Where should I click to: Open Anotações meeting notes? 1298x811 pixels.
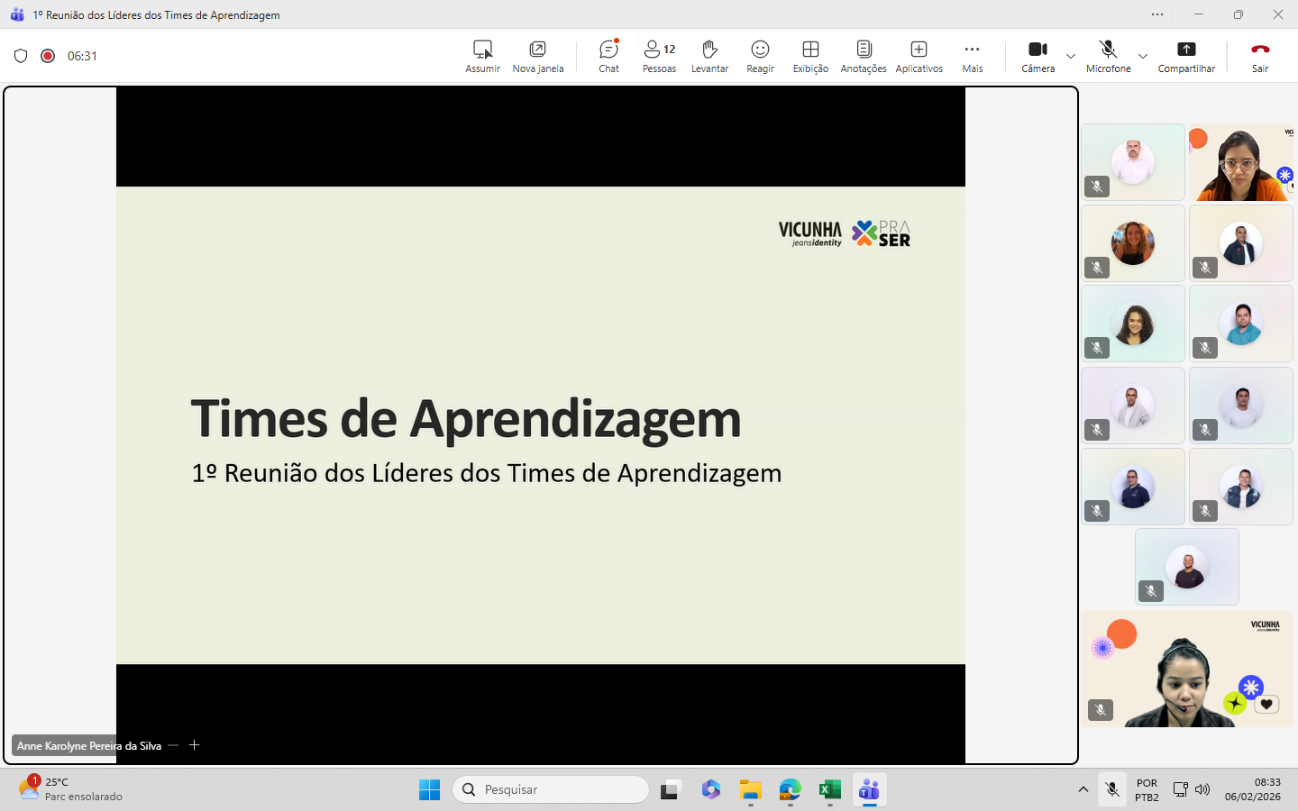863,56
